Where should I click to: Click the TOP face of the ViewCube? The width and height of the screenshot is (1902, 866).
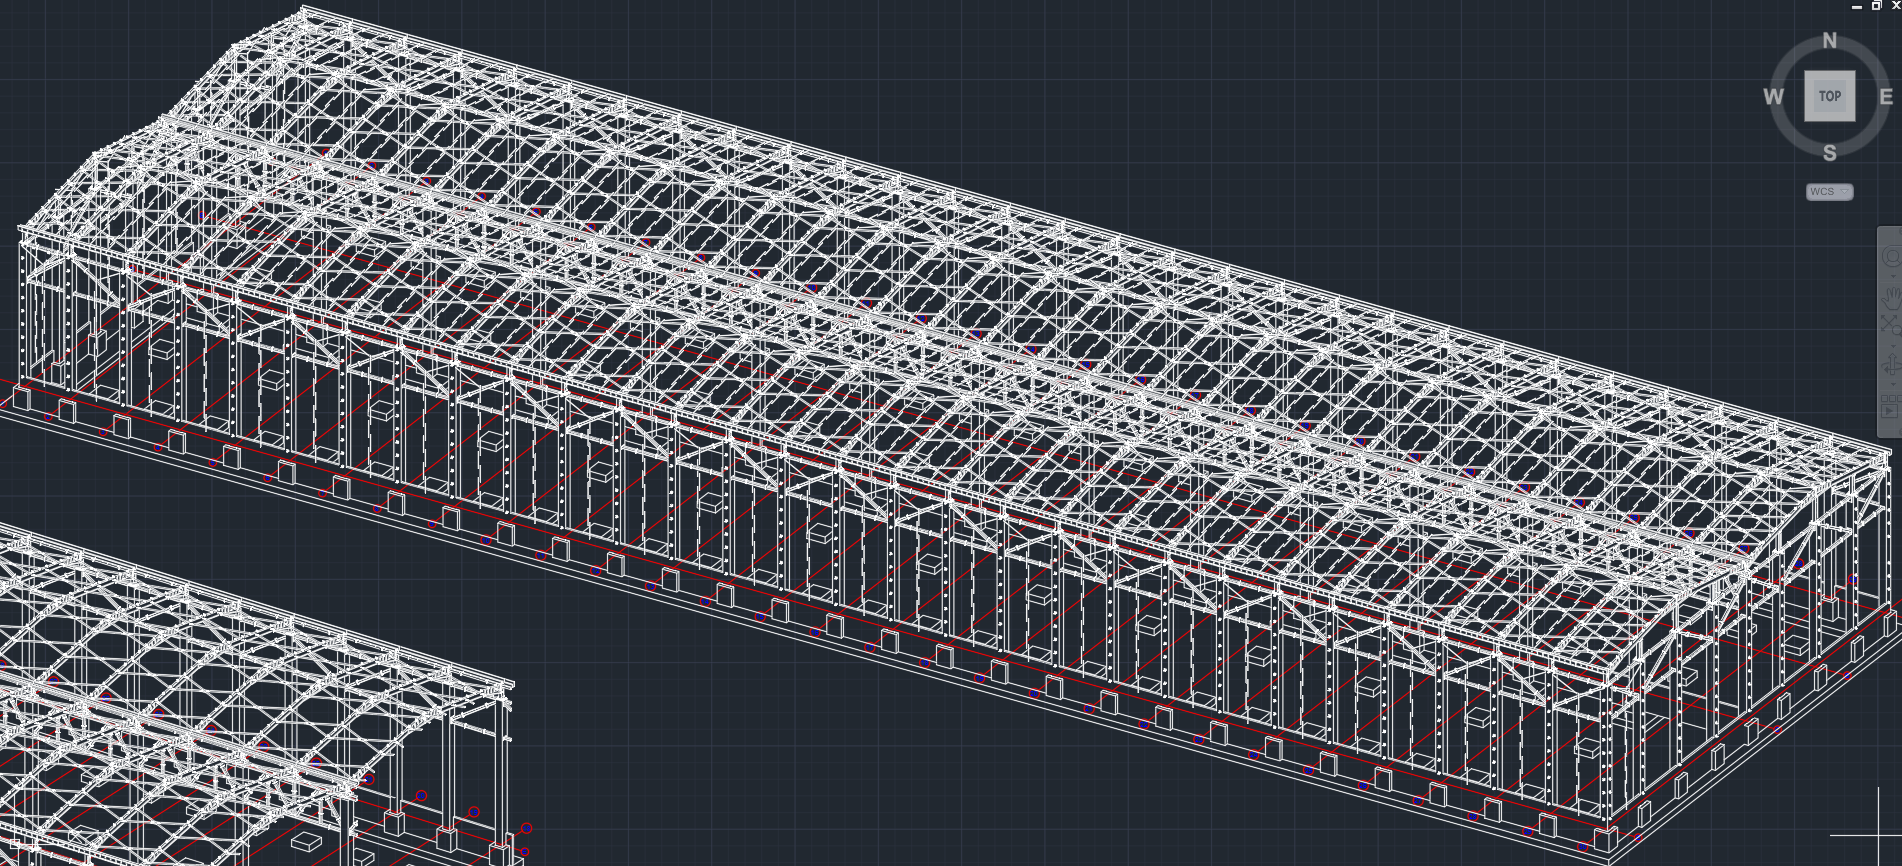click(x=1829, y=96)
